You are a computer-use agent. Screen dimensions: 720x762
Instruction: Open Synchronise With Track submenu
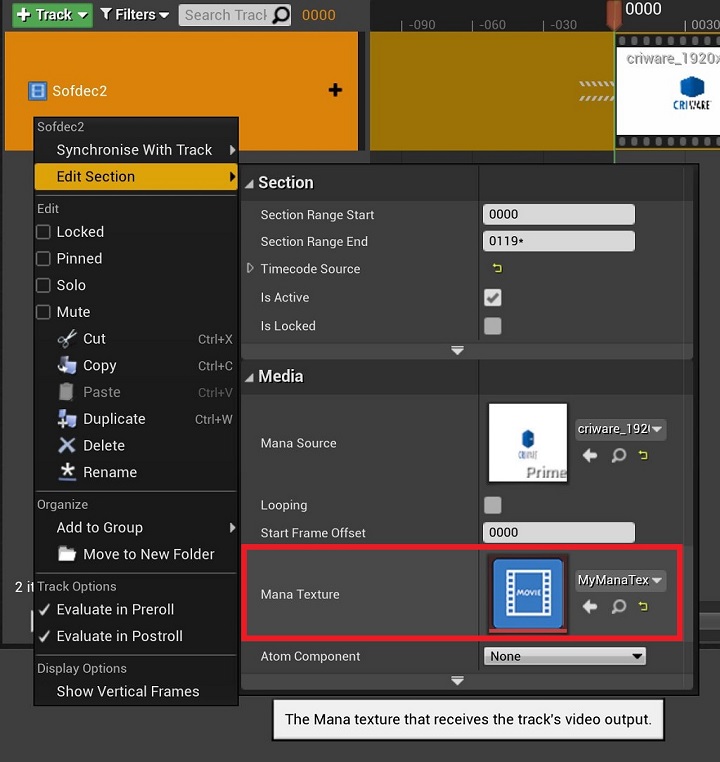click(134, 150)
